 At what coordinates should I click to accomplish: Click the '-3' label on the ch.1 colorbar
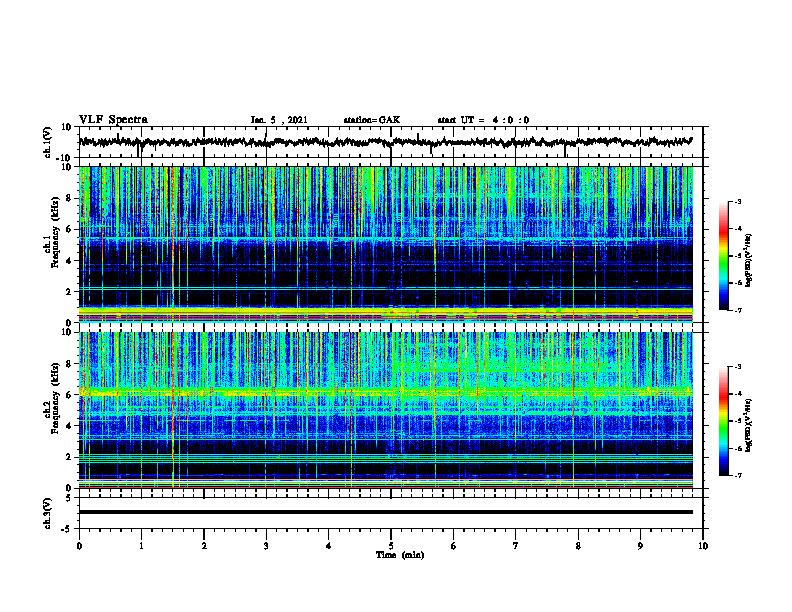(737, 201)
